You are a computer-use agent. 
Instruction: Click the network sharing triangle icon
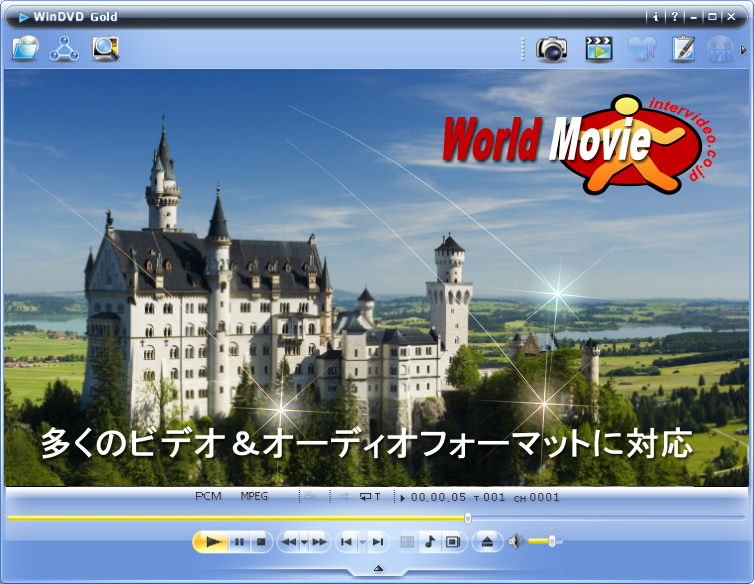64,49
